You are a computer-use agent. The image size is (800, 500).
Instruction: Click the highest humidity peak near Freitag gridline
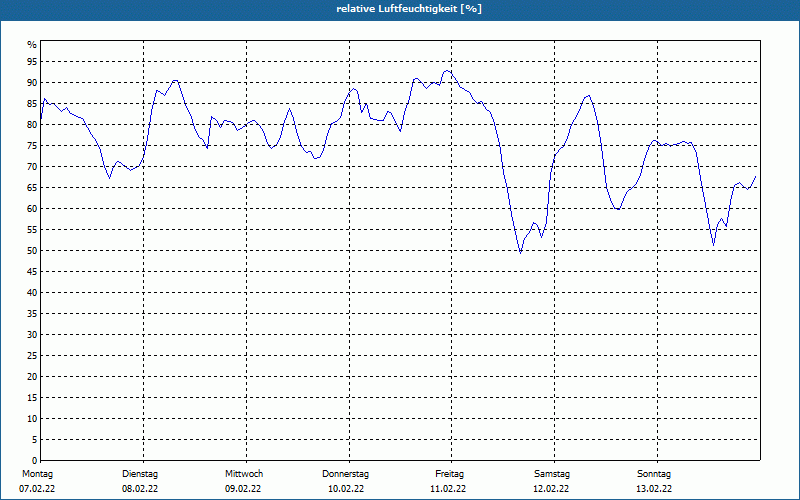447,71
